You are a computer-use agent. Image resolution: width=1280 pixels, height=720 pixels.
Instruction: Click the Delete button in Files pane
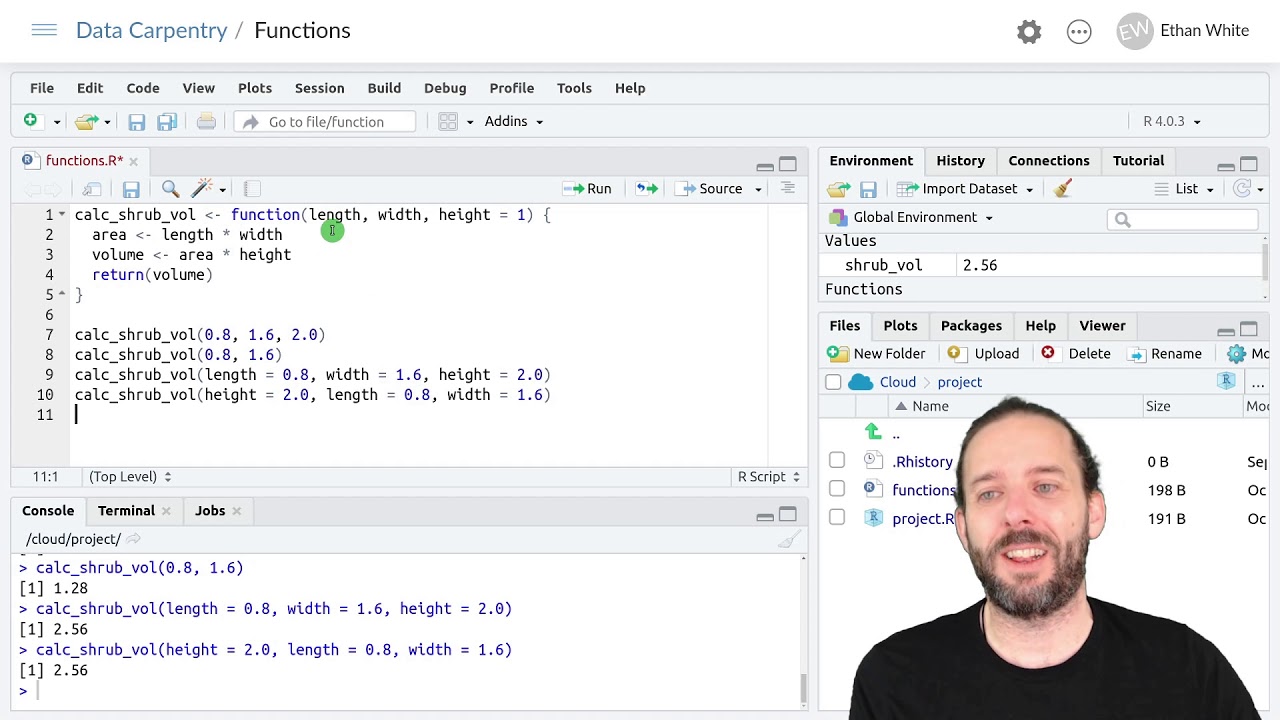(1076, 353)
